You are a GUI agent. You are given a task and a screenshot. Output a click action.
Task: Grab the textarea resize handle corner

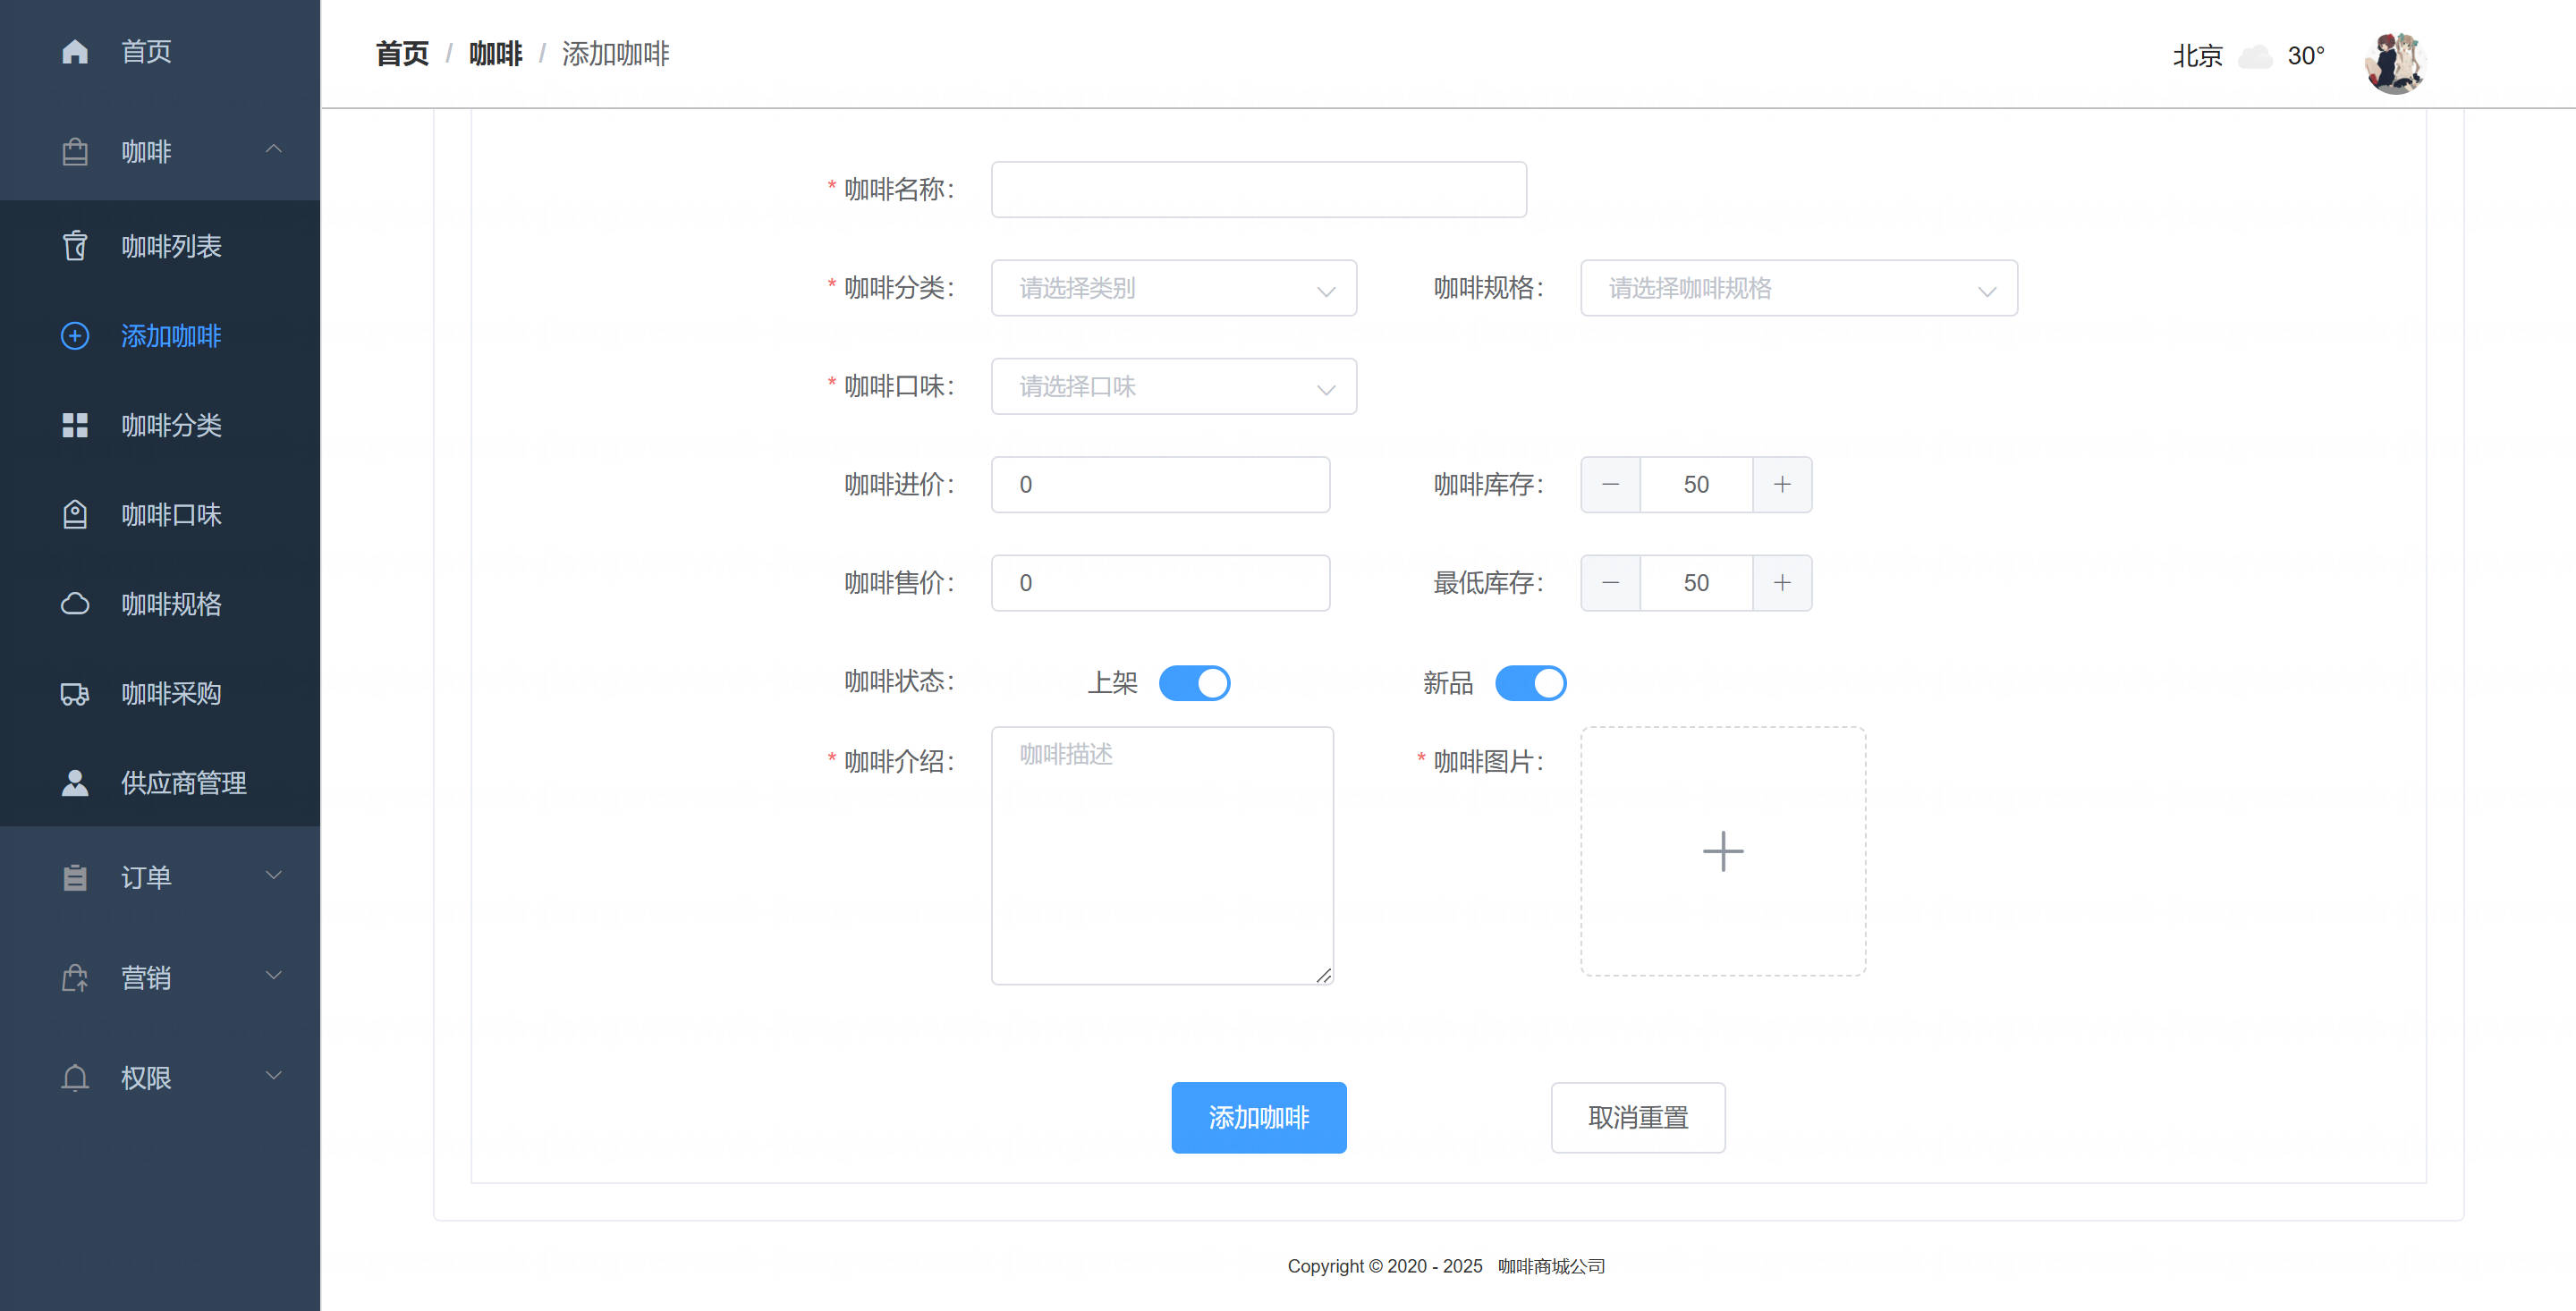point(1323,975)
